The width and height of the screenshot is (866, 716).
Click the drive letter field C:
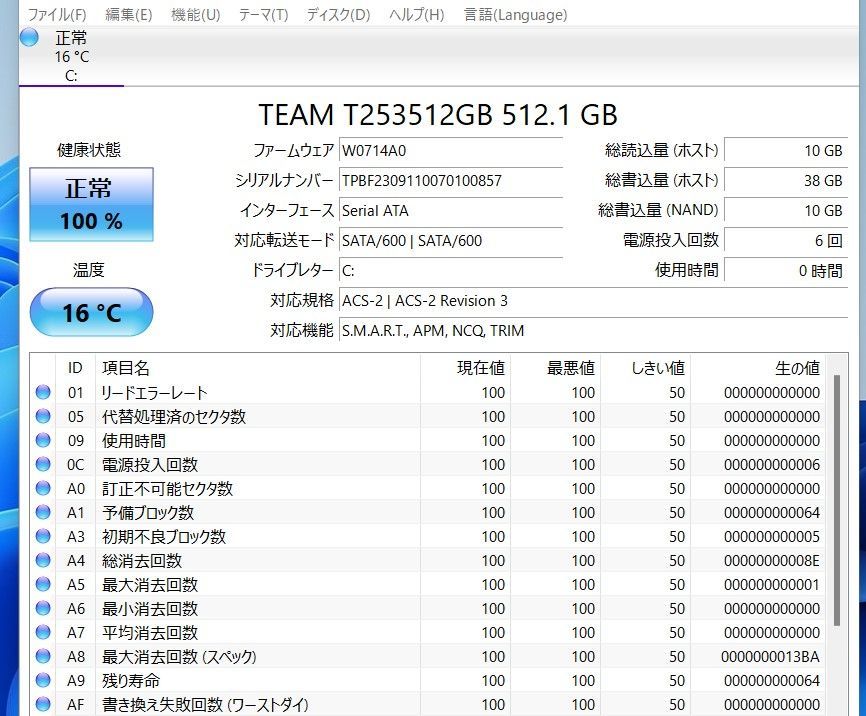coord(451,270)
